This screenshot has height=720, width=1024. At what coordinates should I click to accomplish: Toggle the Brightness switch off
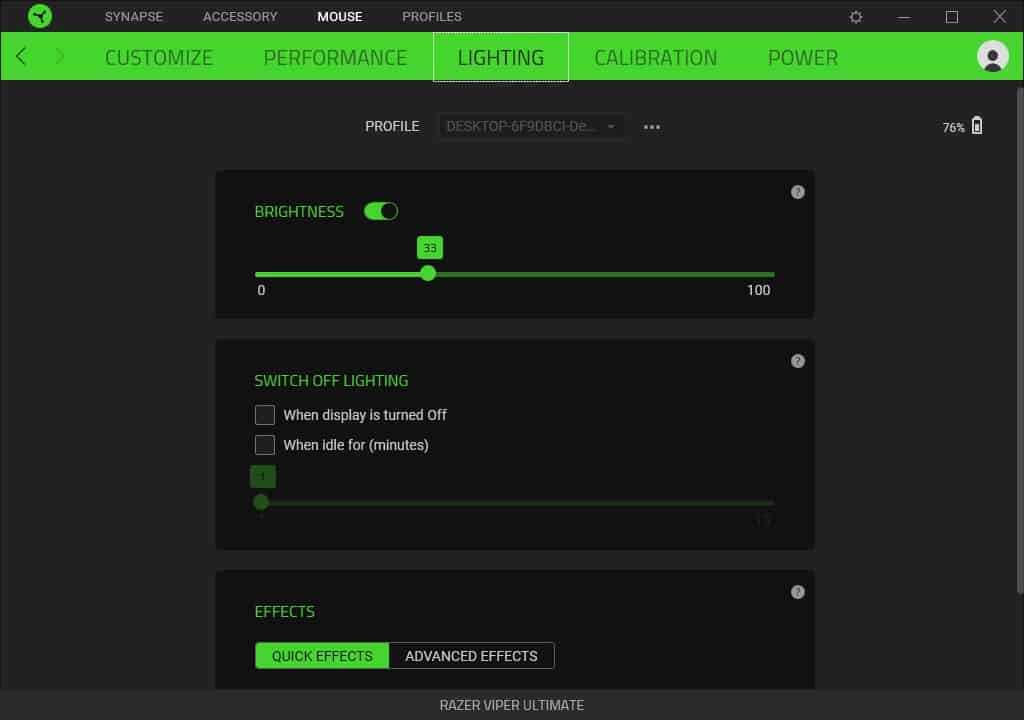tap(381, 211)
